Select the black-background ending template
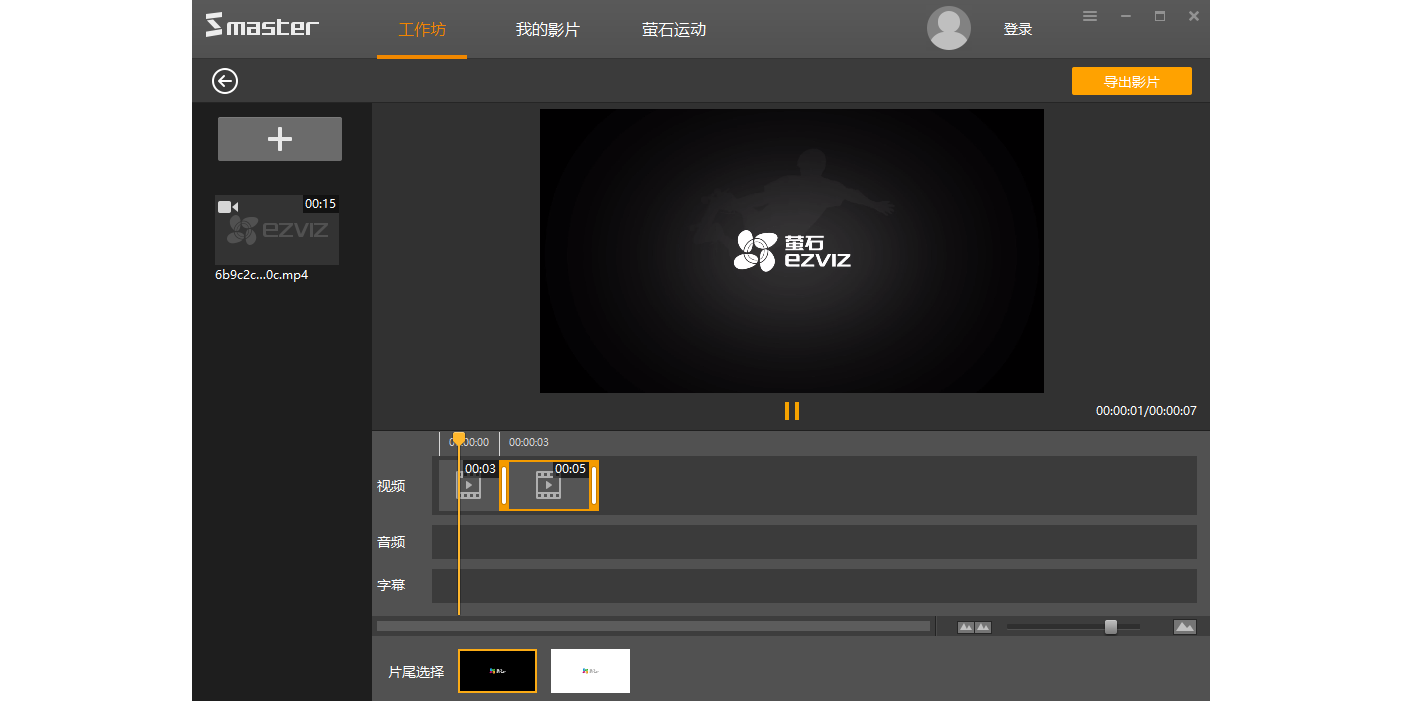1402x701 pixels. pyautogui.click(x=497, y=670)
